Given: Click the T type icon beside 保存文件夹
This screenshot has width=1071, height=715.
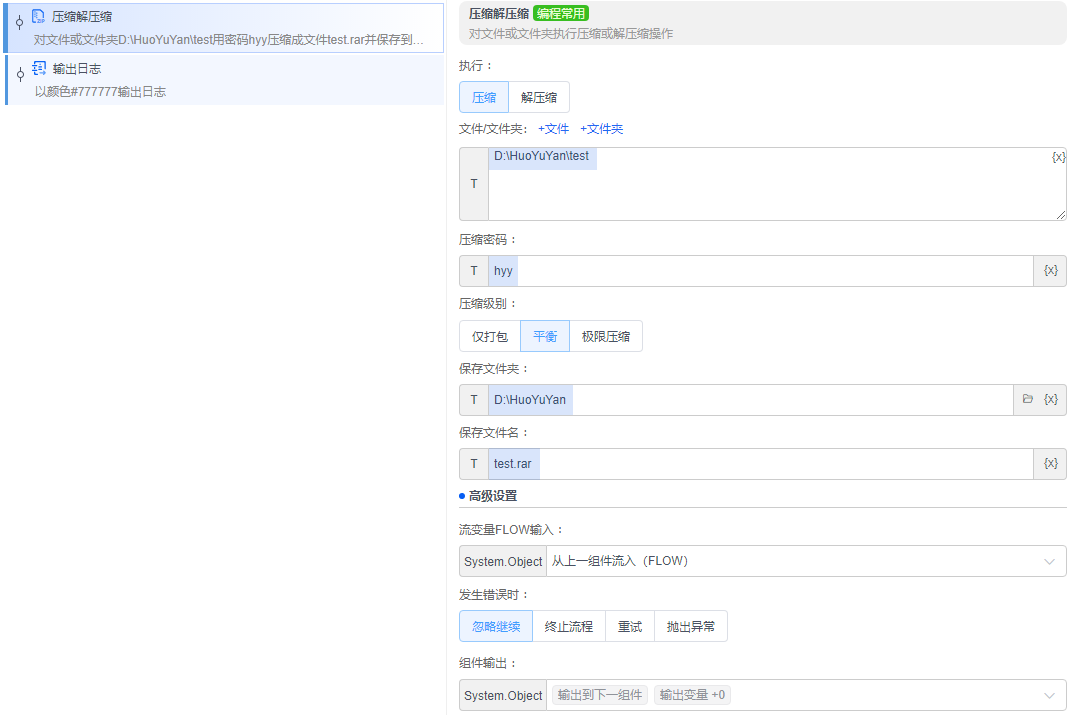Looking at the screenshot, I should (x=472, y=399).
